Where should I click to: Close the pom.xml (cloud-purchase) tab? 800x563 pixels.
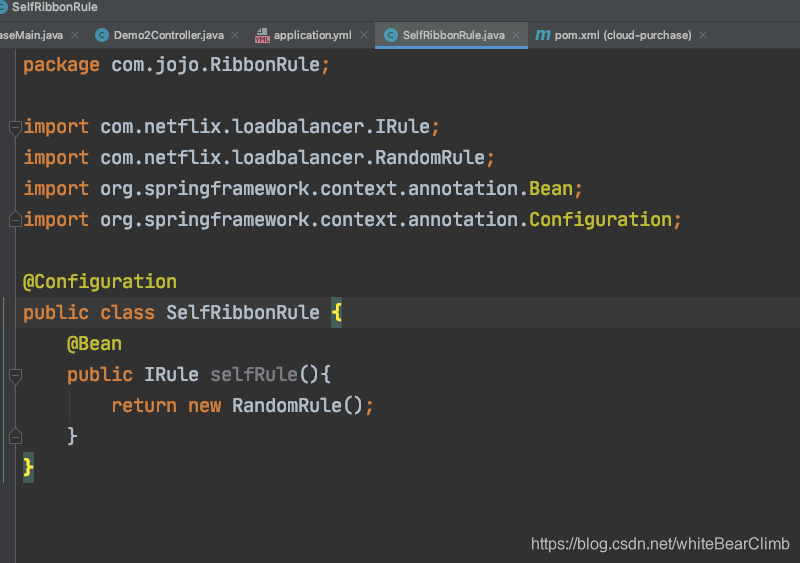703,35
